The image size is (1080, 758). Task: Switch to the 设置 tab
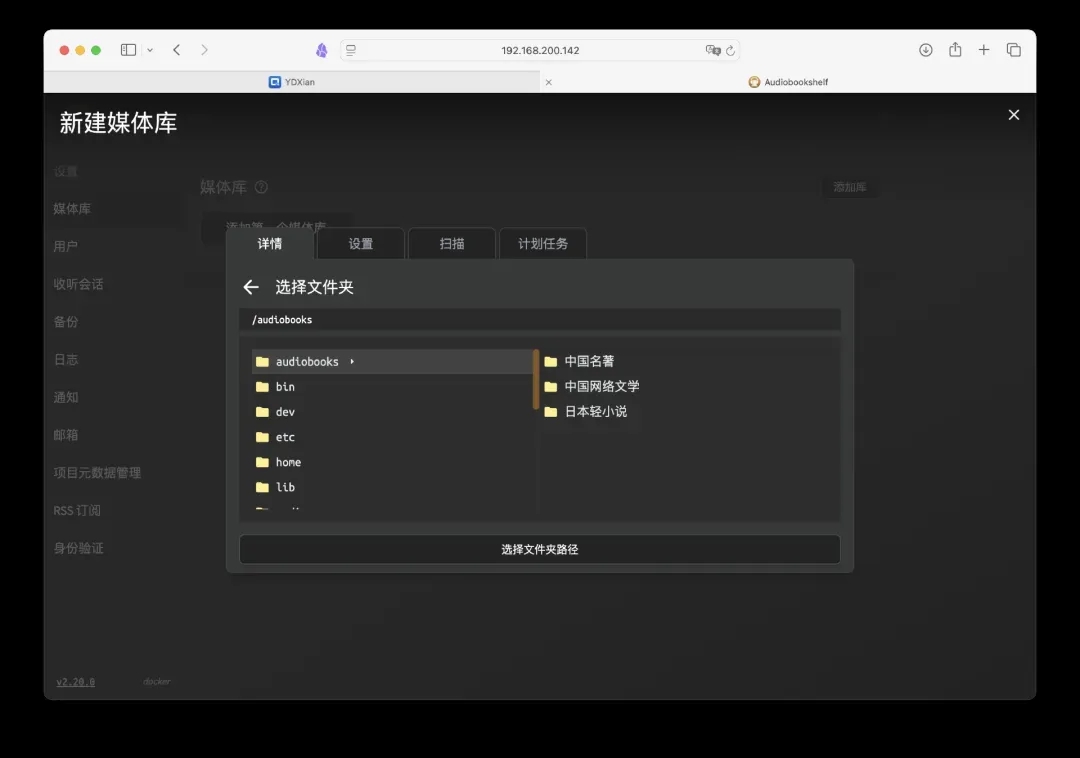pos(360,244)
